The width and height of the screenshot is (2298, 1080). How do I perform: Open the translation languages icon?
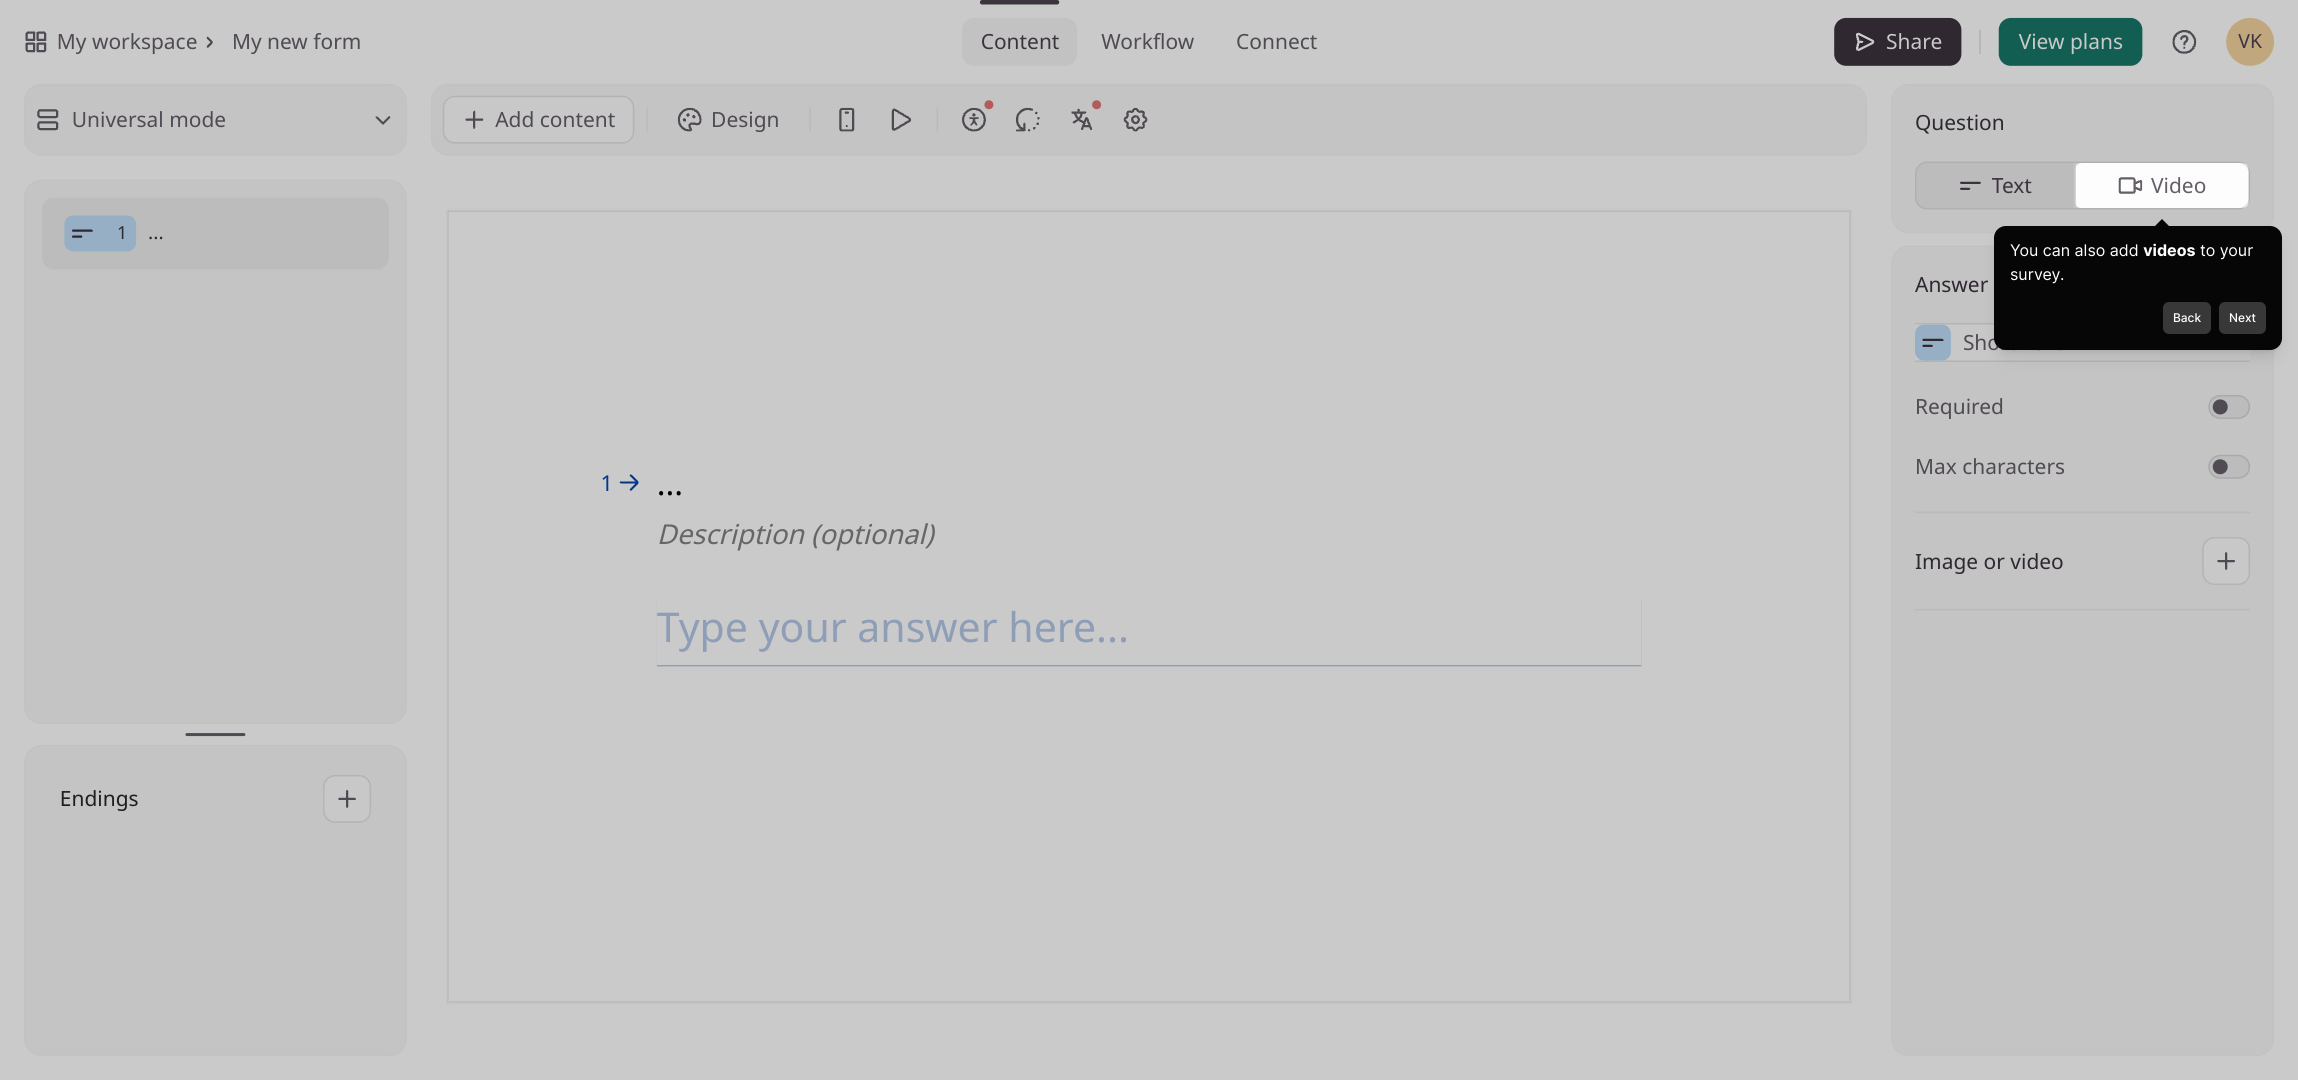[1082, 120]
